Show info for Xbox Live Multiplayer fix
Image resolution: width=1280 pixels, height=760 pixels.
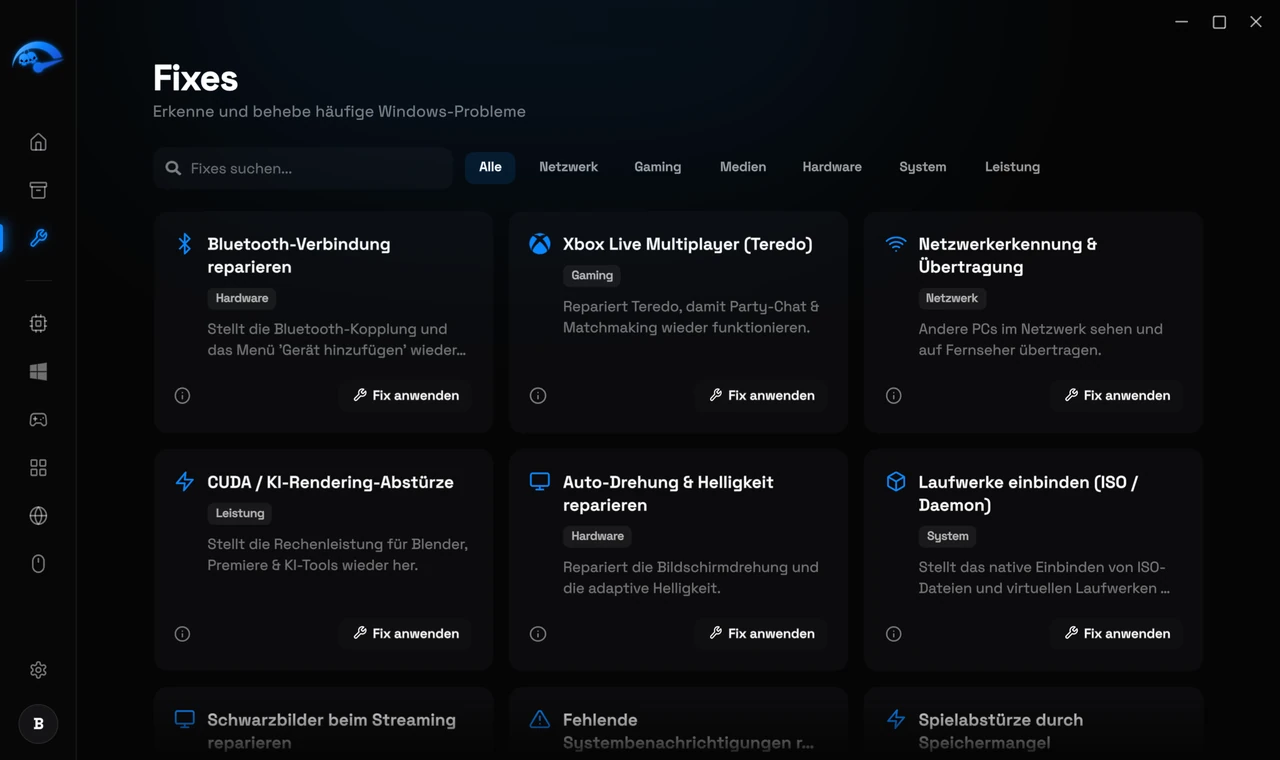click(x=538, y=396)
